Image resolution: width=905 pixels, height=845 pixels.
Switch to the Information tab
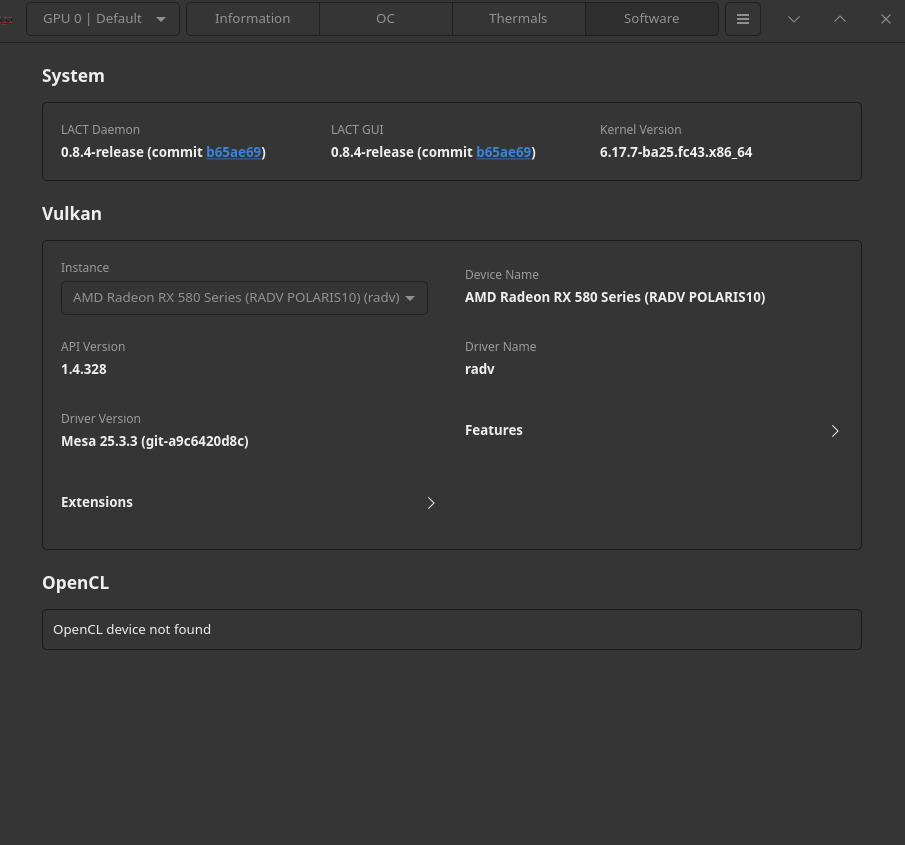point(252,19)
